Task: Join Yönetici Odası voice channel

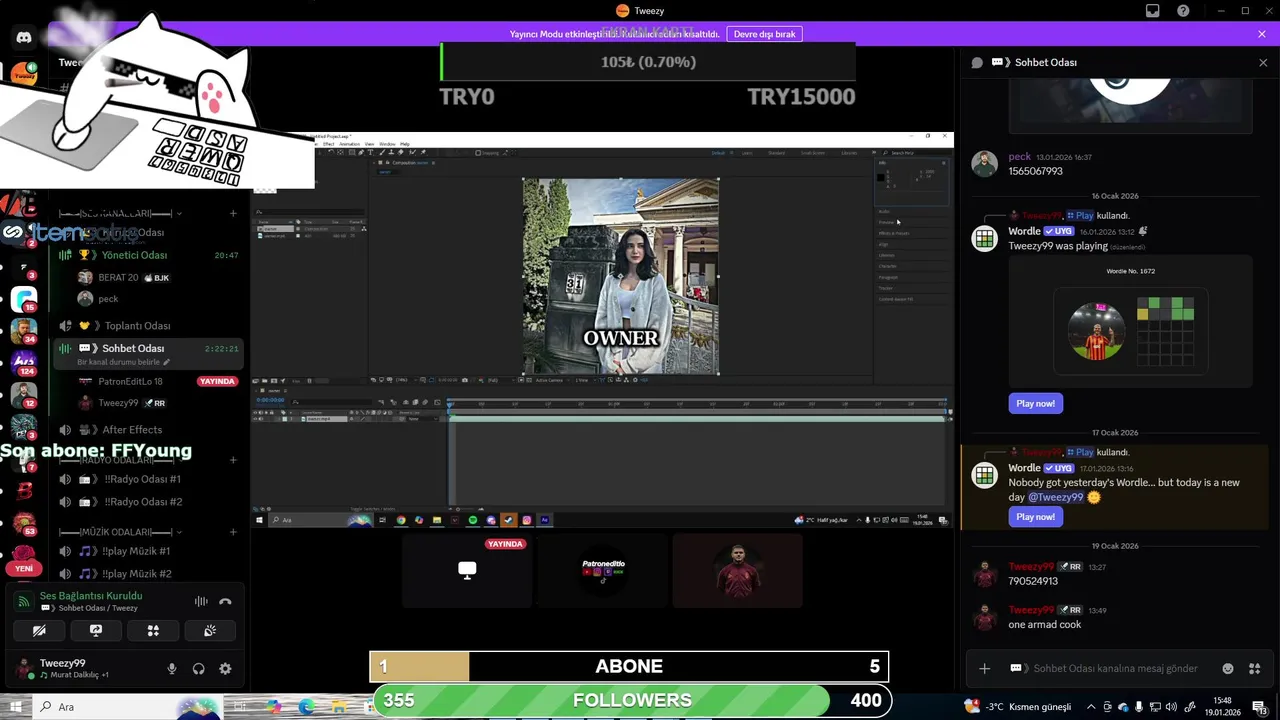Action: click(x=149, y=255)
